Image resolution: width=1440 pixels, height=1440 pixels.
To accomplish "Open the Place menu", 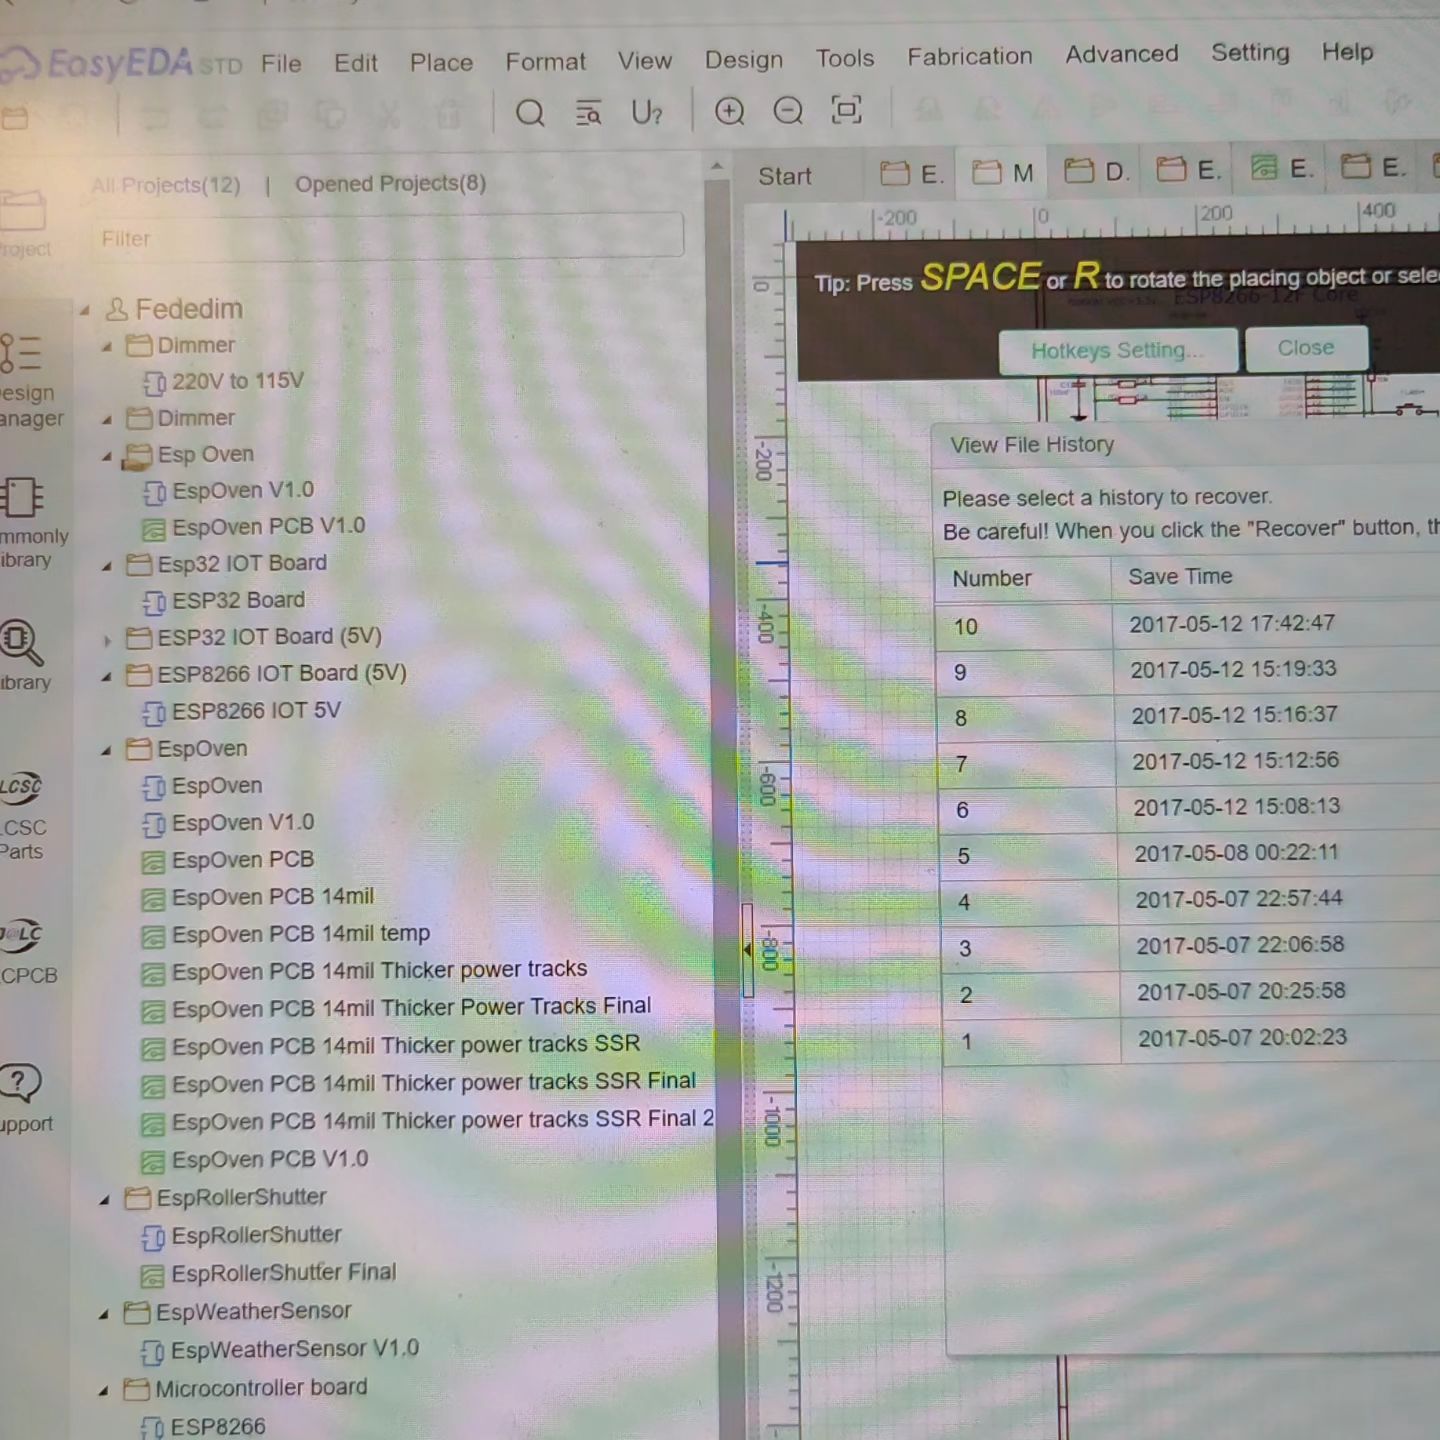I will coord(441,62).
